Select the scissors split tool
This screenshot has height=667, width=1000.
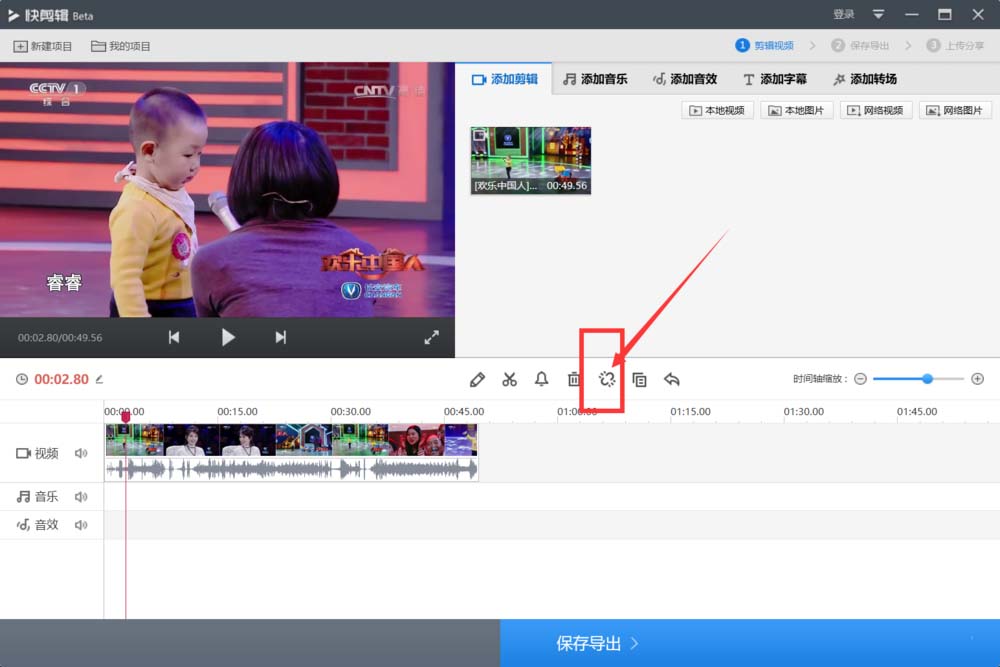[x=510, y=379]
